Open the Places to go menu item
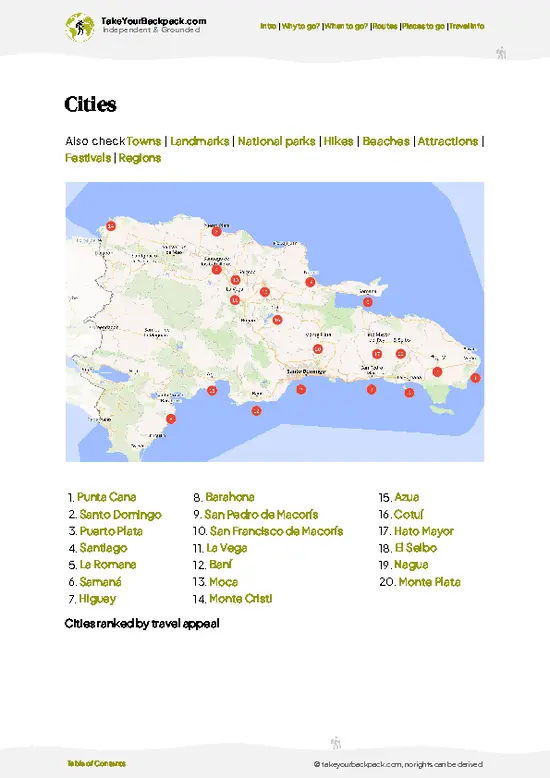This screenshot has height=778, width=550. coord(423,26)
